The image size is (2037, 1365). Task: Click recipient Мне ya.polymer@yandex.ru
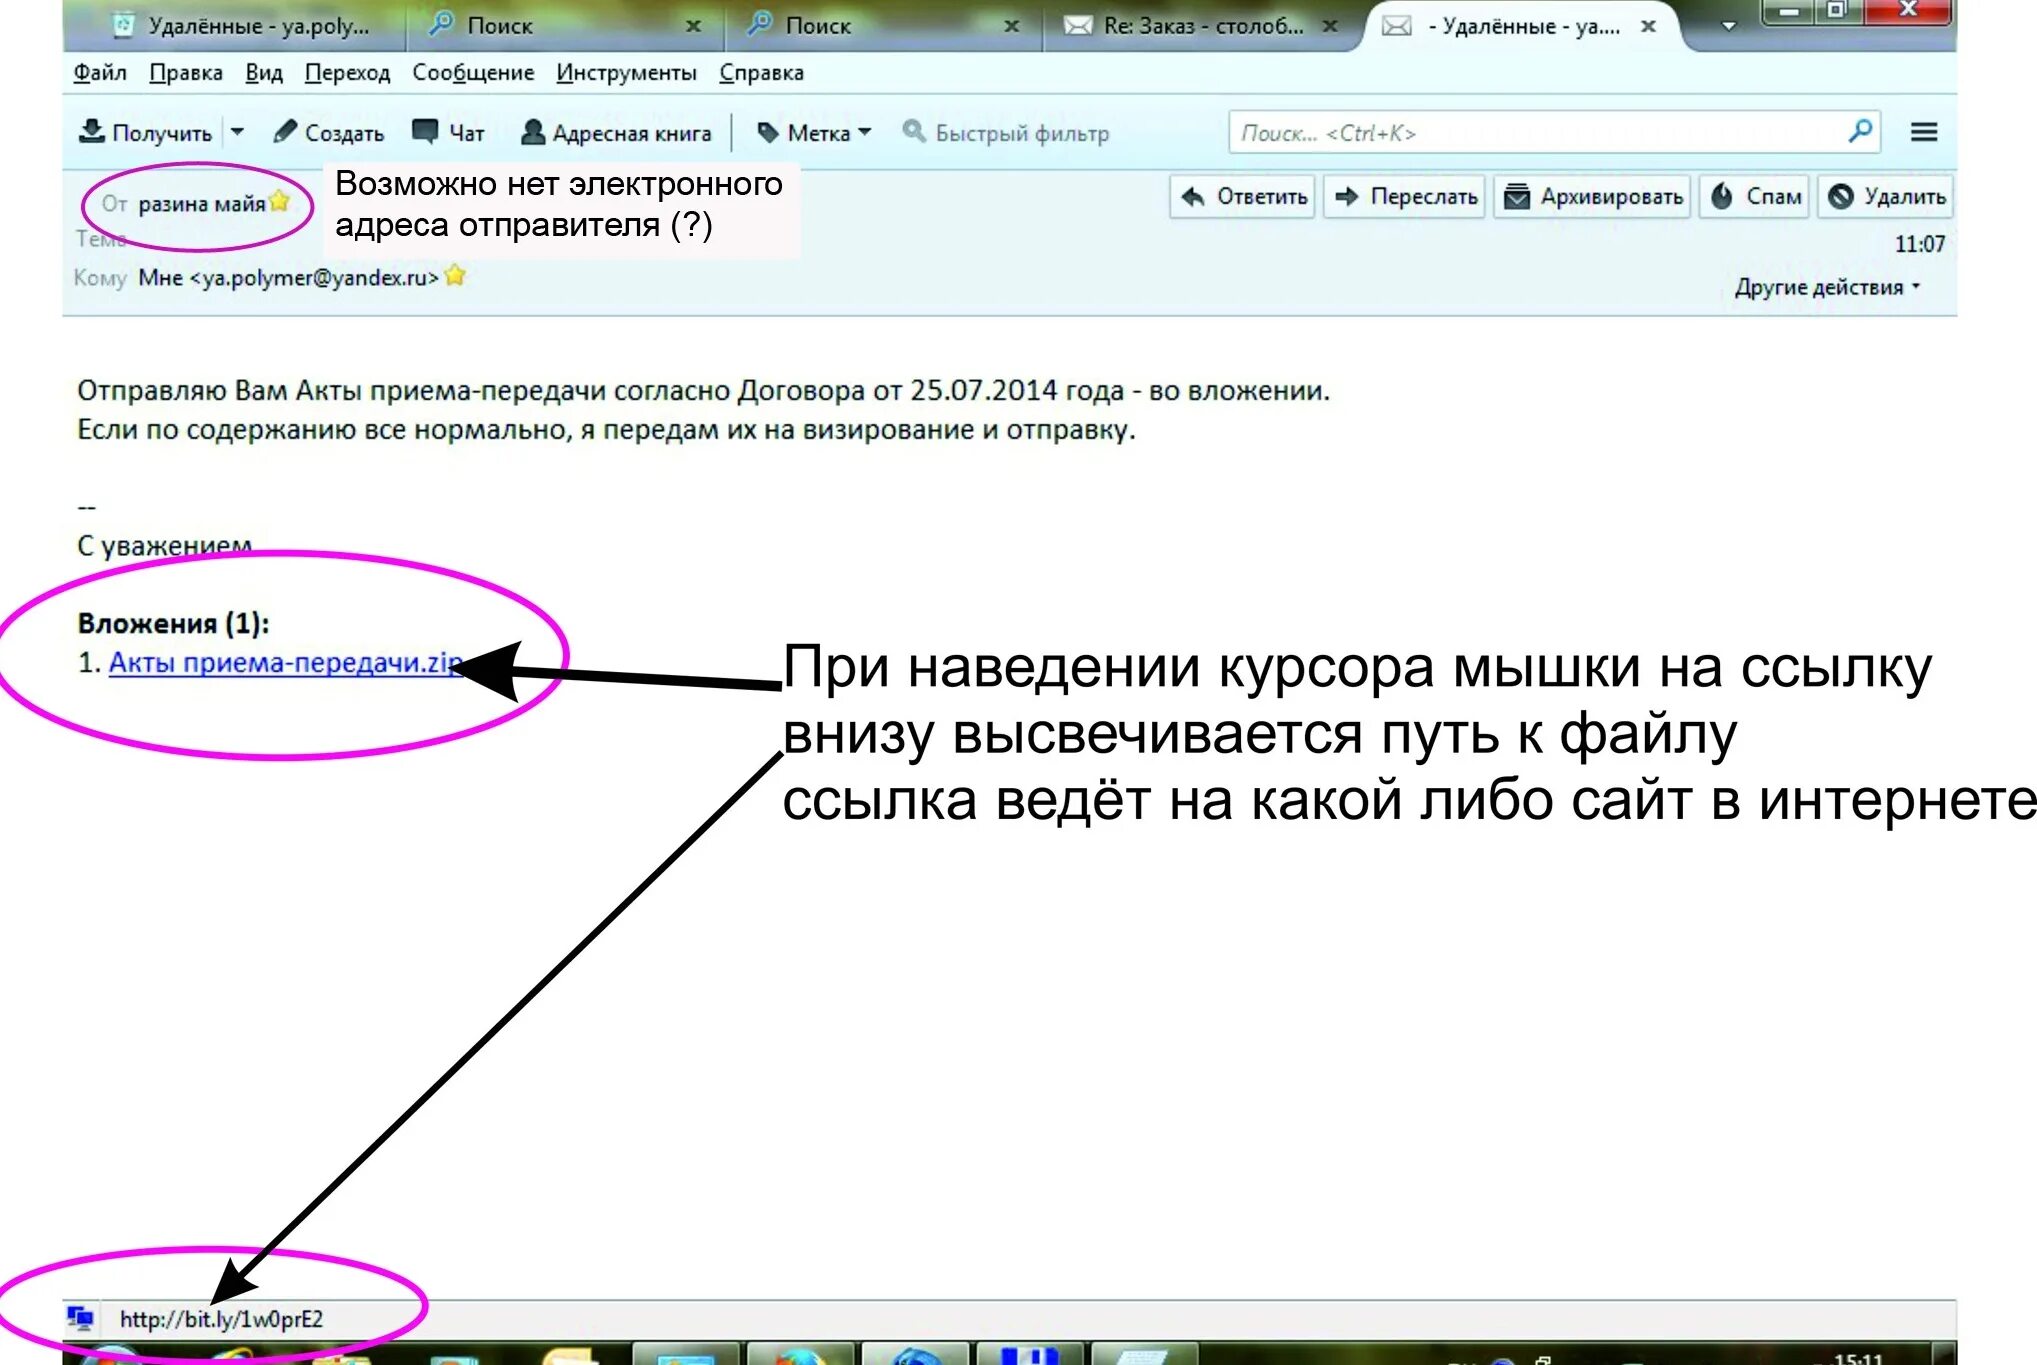(288, 278)
